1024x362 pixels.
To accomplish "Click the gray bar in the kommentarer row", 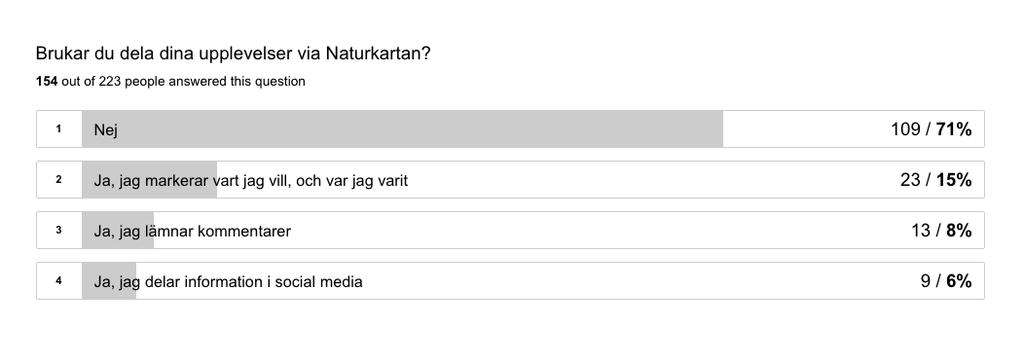I will click(x=118, y=230).
